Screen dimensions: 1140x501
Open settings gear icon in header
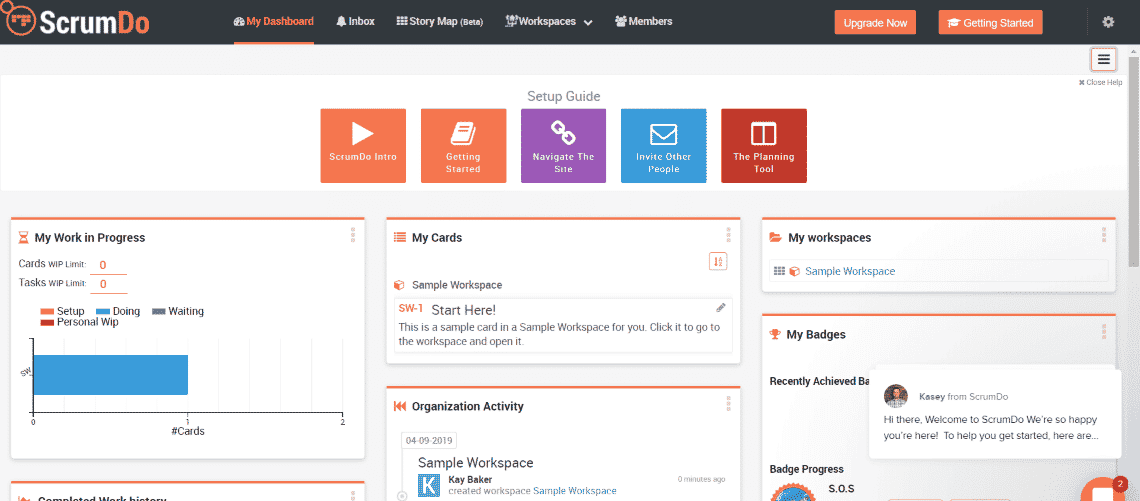click(1108, 23)
